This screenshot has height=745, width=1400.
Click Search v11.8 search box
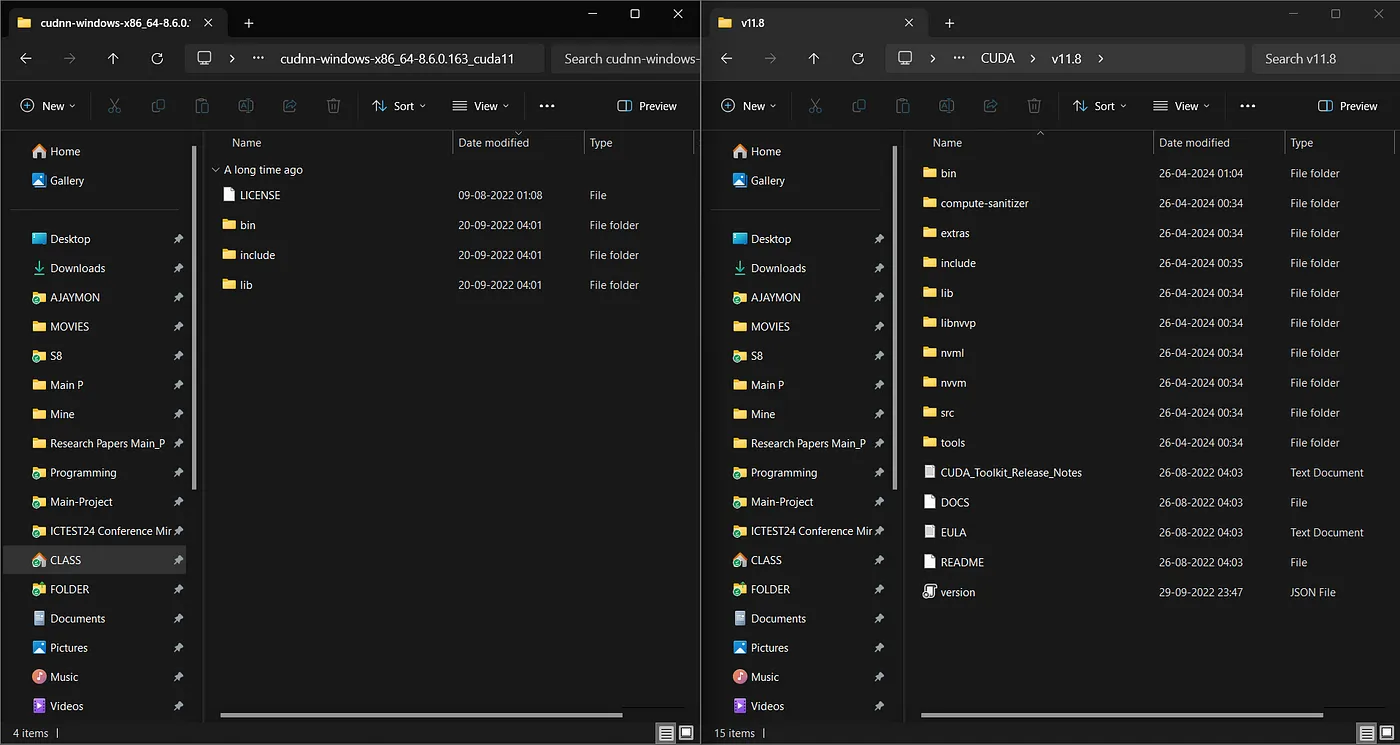point(1324,59)
